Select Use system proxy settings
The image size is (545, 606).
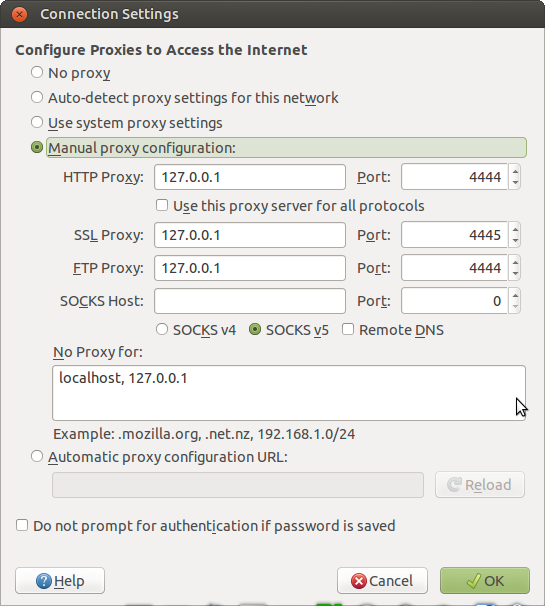[x=37, y=123]
